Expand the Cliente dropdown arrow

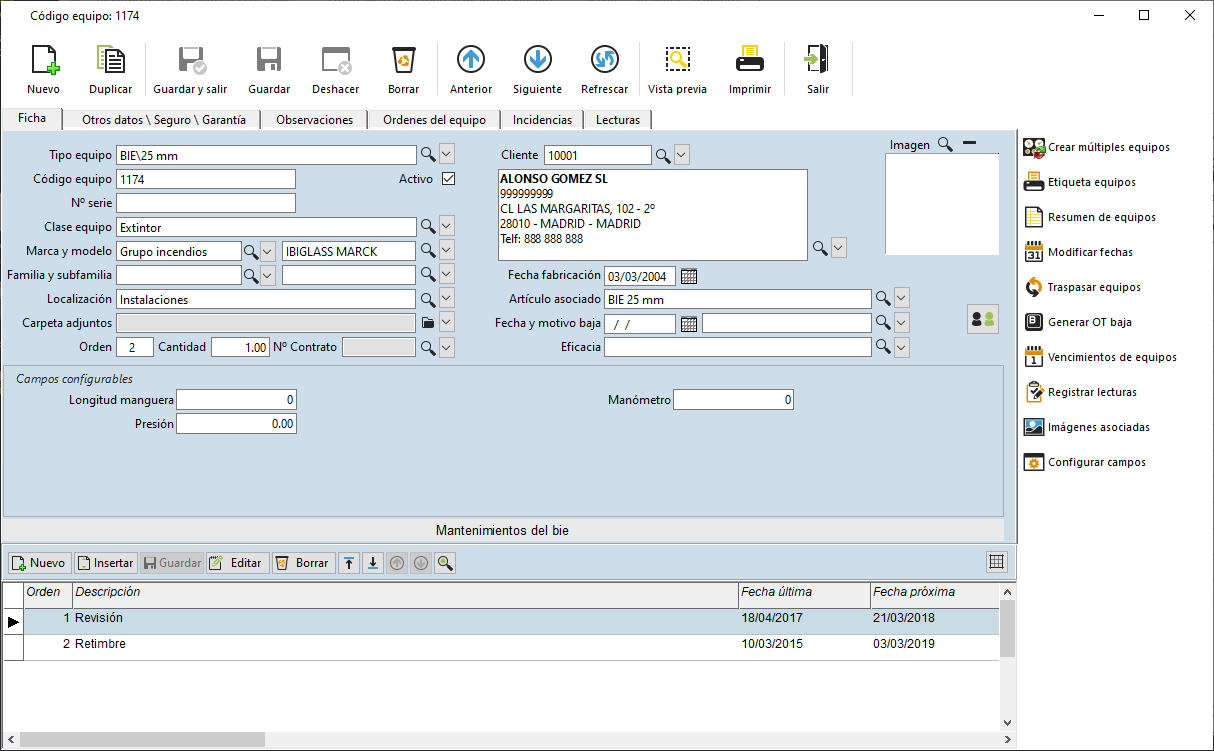pyautogui.click(x=682, y=154)
